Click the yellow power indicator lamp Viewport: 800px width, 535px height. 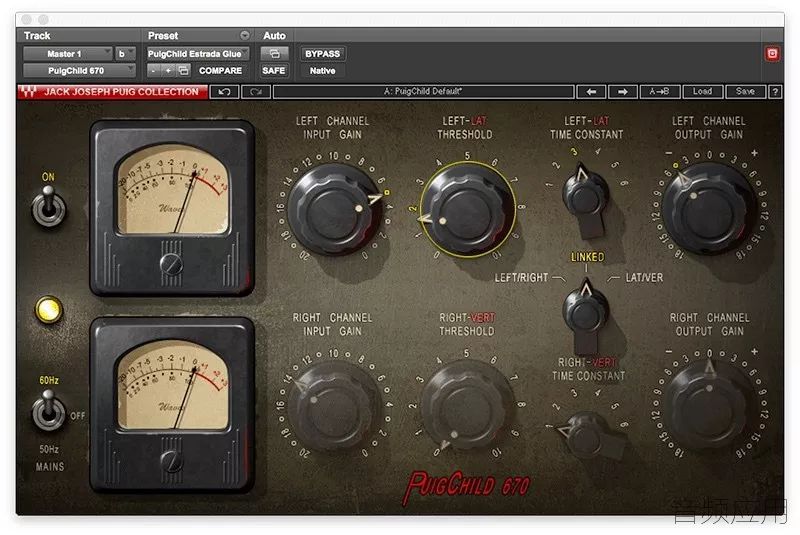(49, 310)
